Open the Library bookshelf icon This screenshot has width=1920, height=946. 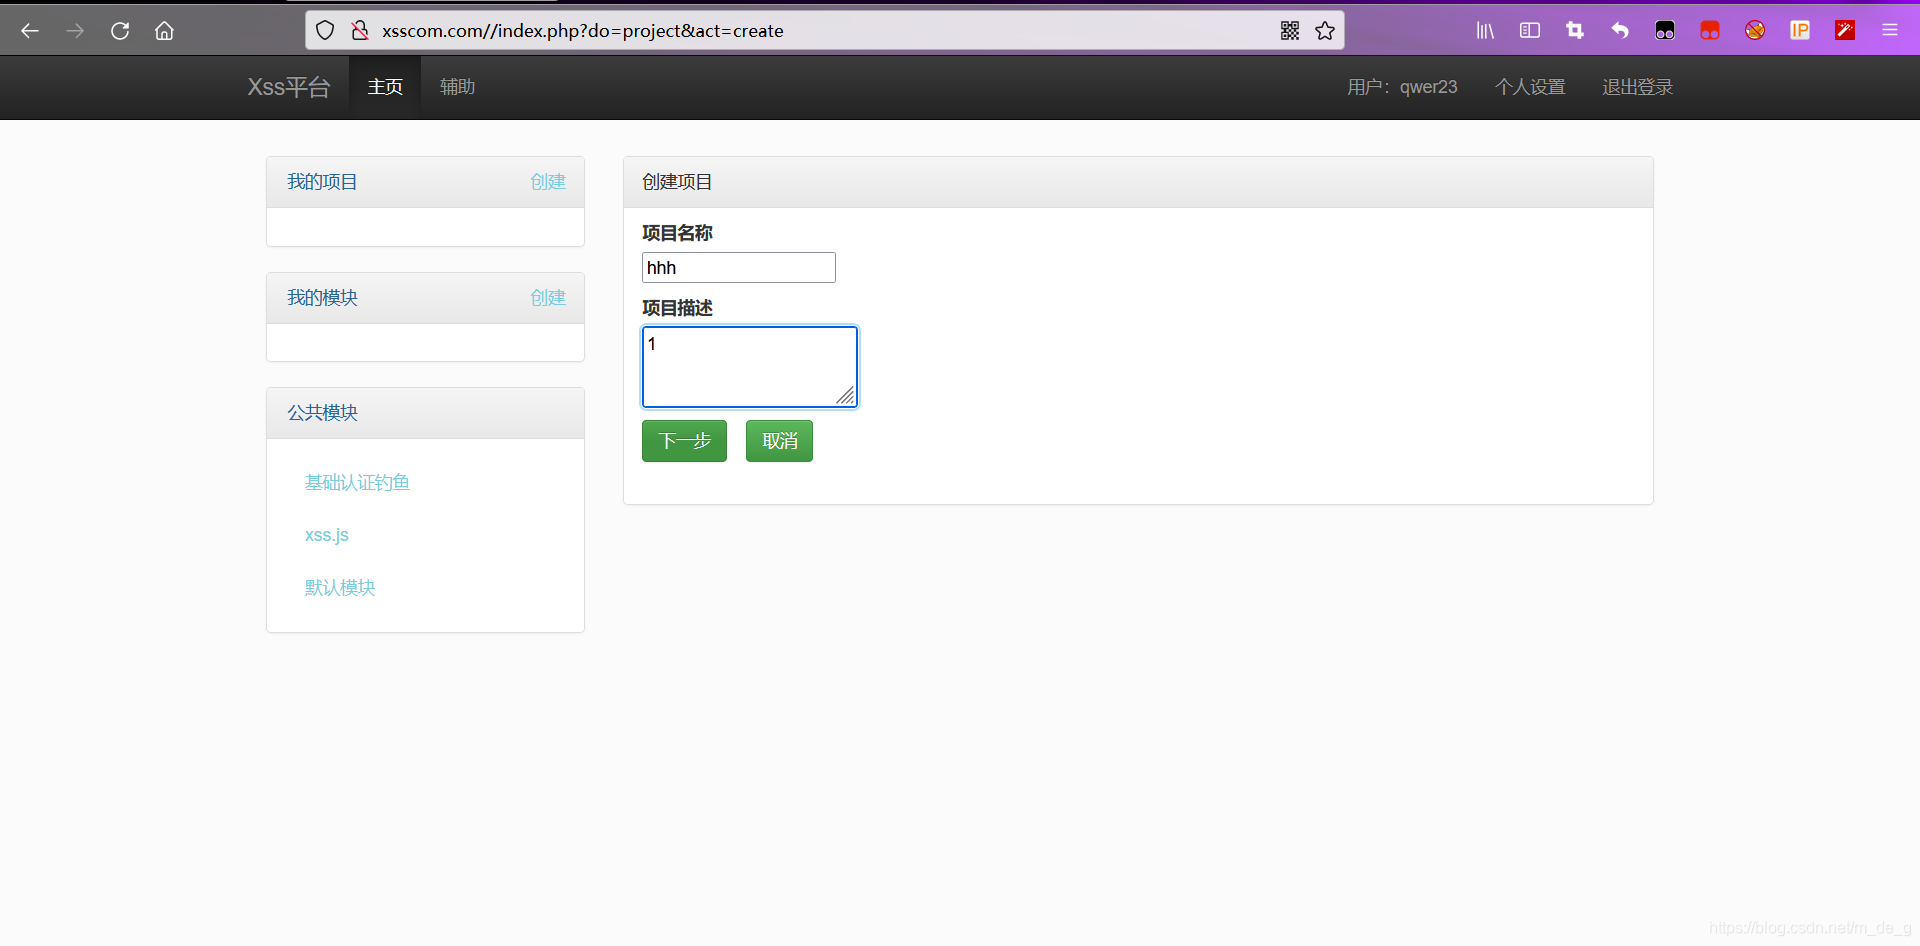tap(1485, 31)
